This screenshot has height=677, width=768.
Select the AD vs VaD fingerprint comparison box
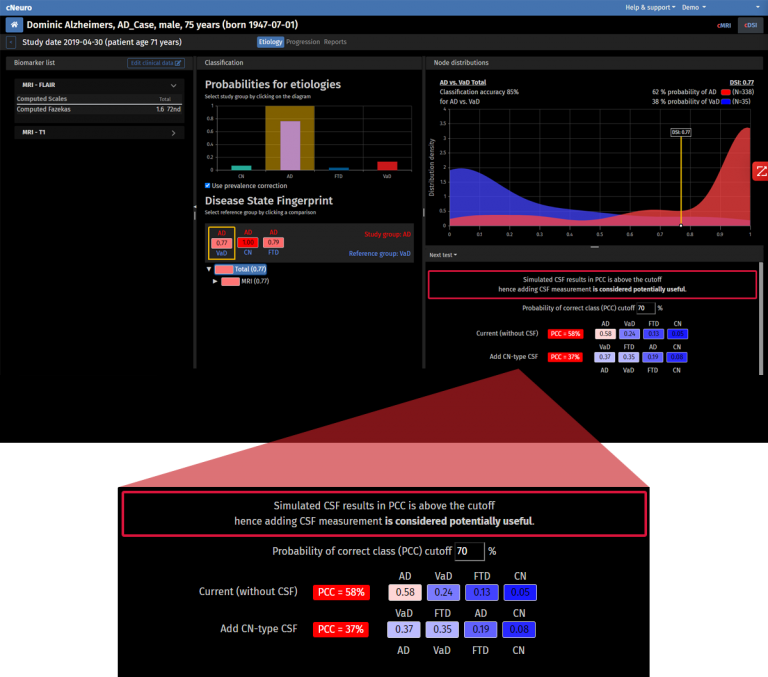(221, 241)
